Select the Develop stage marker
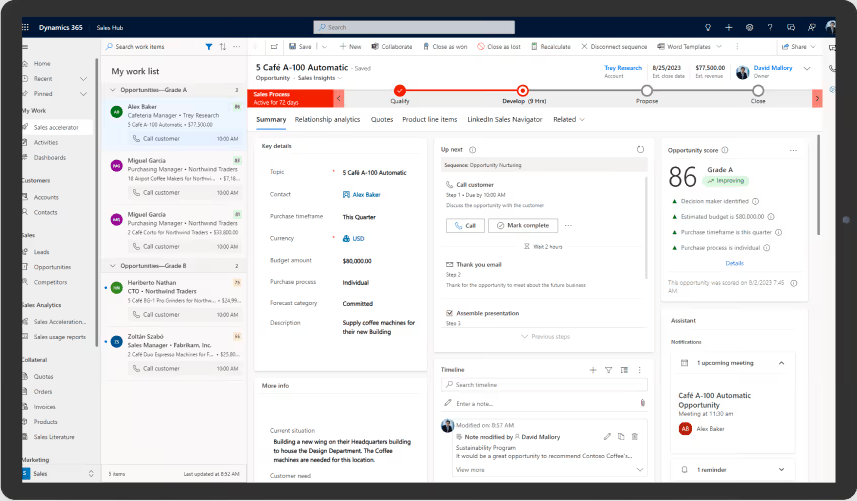 point(523,91)
